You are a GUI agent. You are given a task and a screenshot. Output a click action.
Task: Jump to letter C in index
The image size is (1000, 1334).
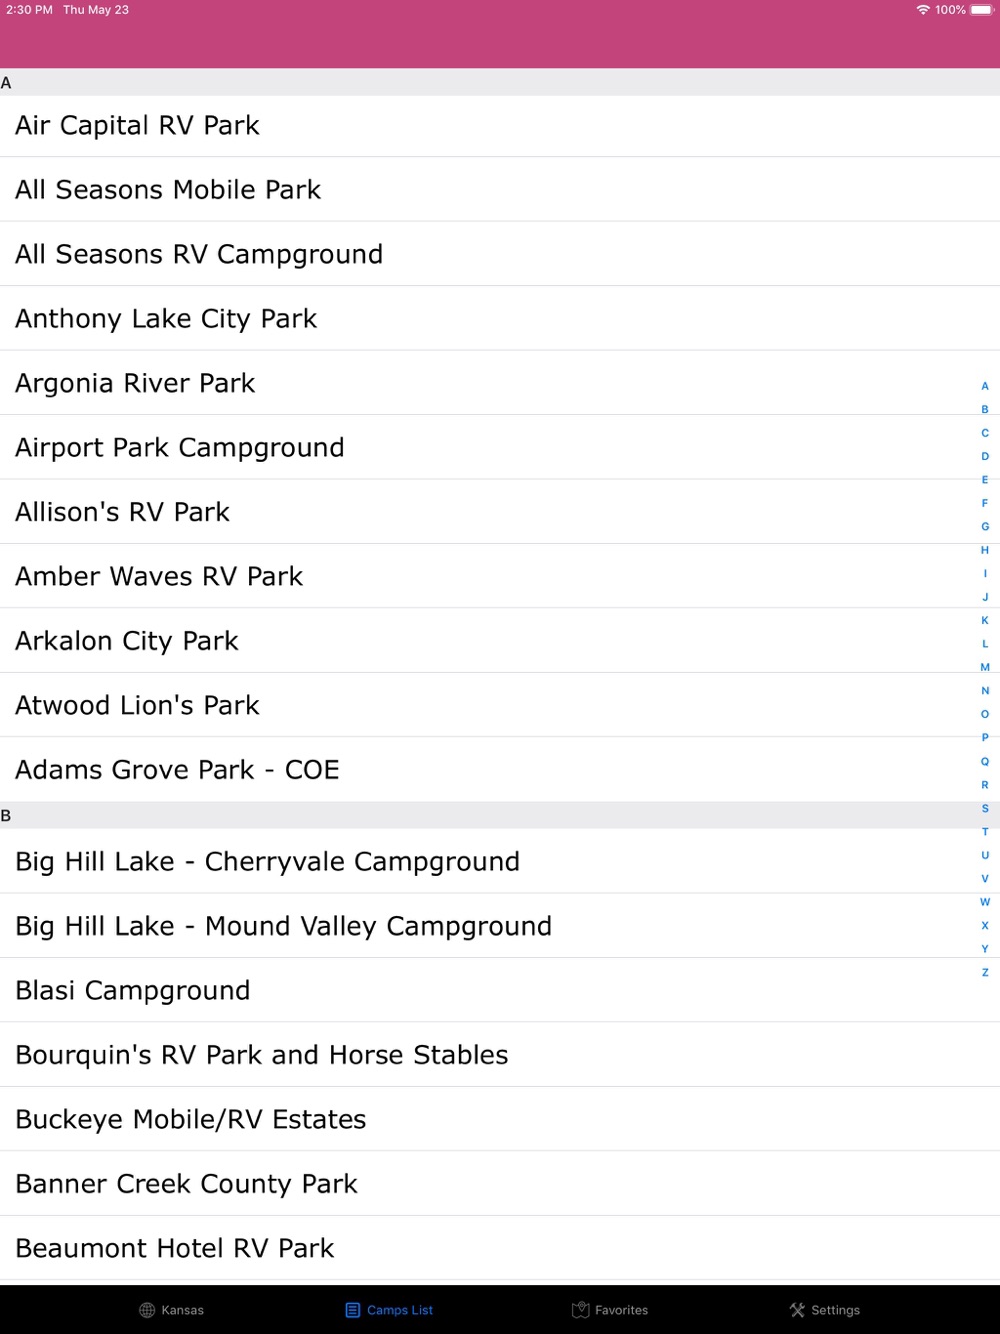(x=985, y=433)
